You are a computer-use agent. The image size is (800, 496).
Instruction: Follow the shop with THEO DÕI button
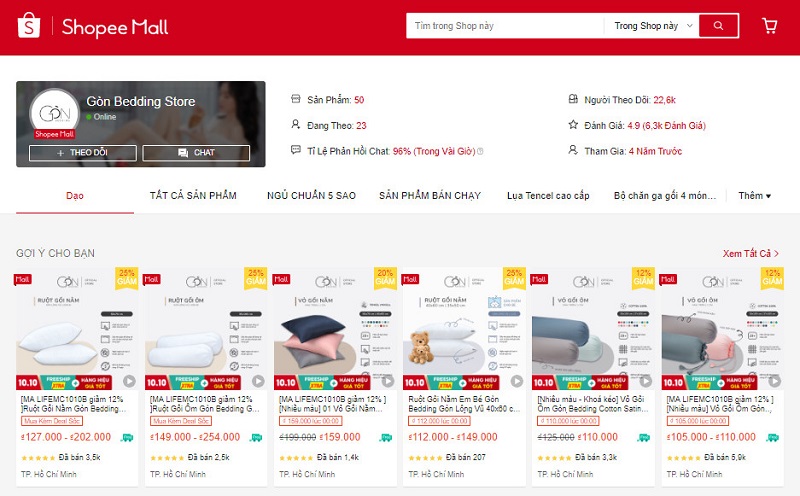coord(83,153)
